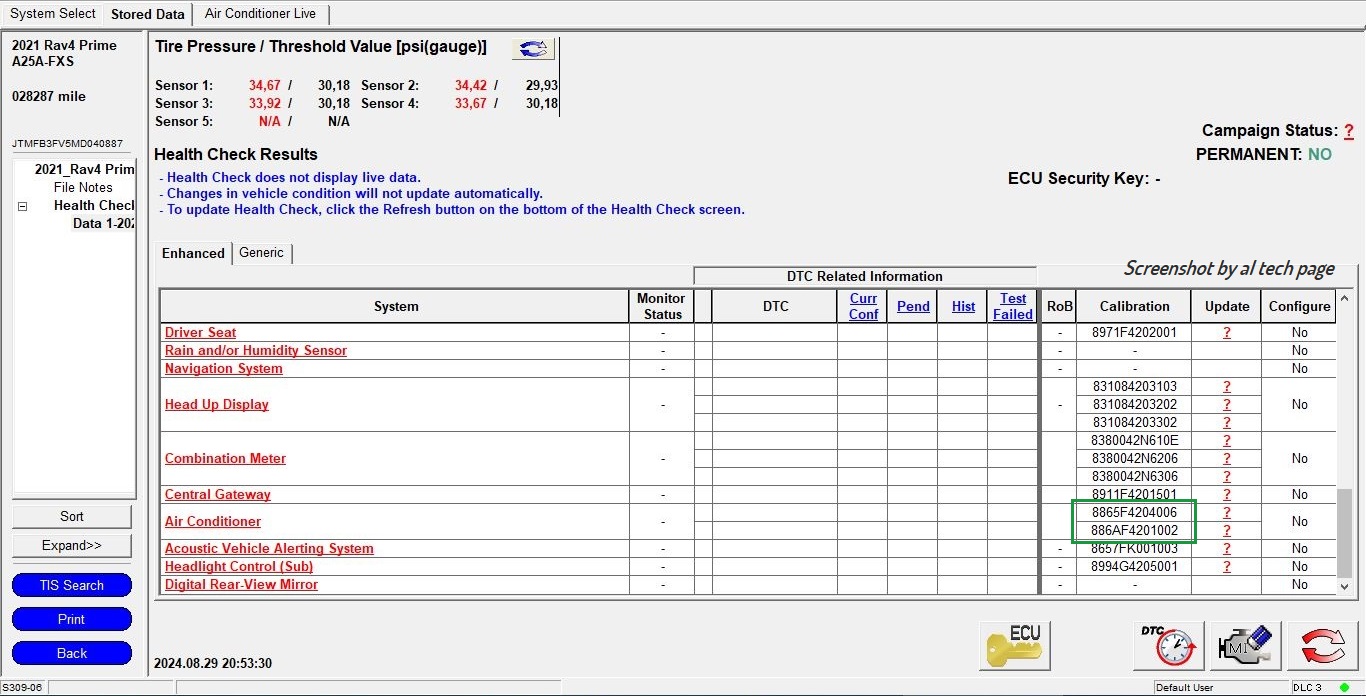This screenshot has height=696, width=1366.
Task: Switch to the Generic tab
Action: [x=261, y=253]
